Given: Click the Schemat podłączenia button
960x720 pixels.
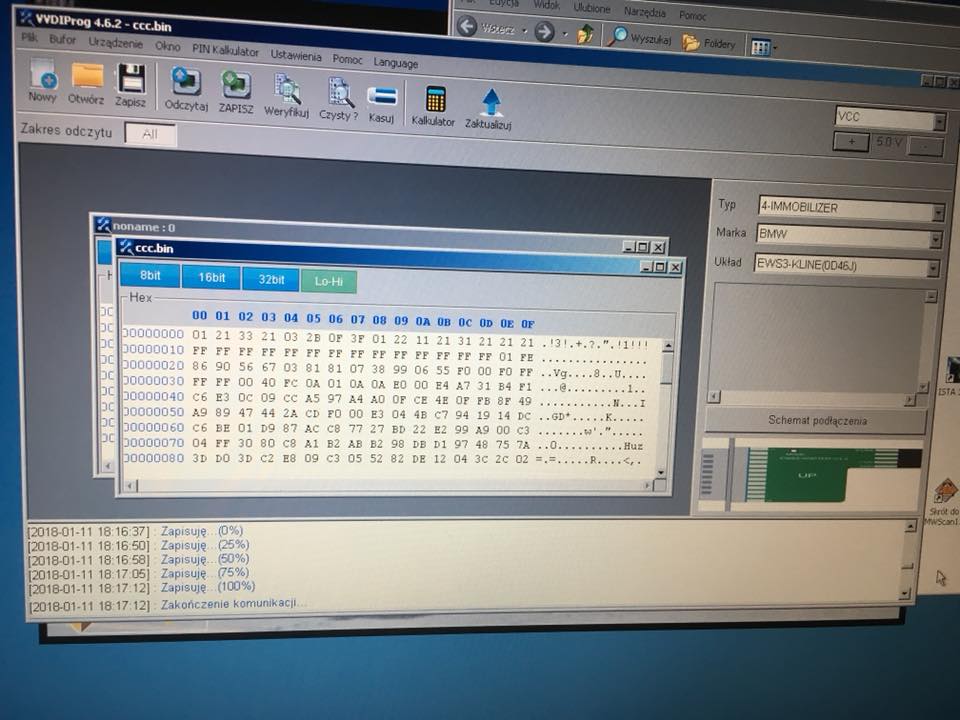Looking at the screenshot, I should pos(817,421).
